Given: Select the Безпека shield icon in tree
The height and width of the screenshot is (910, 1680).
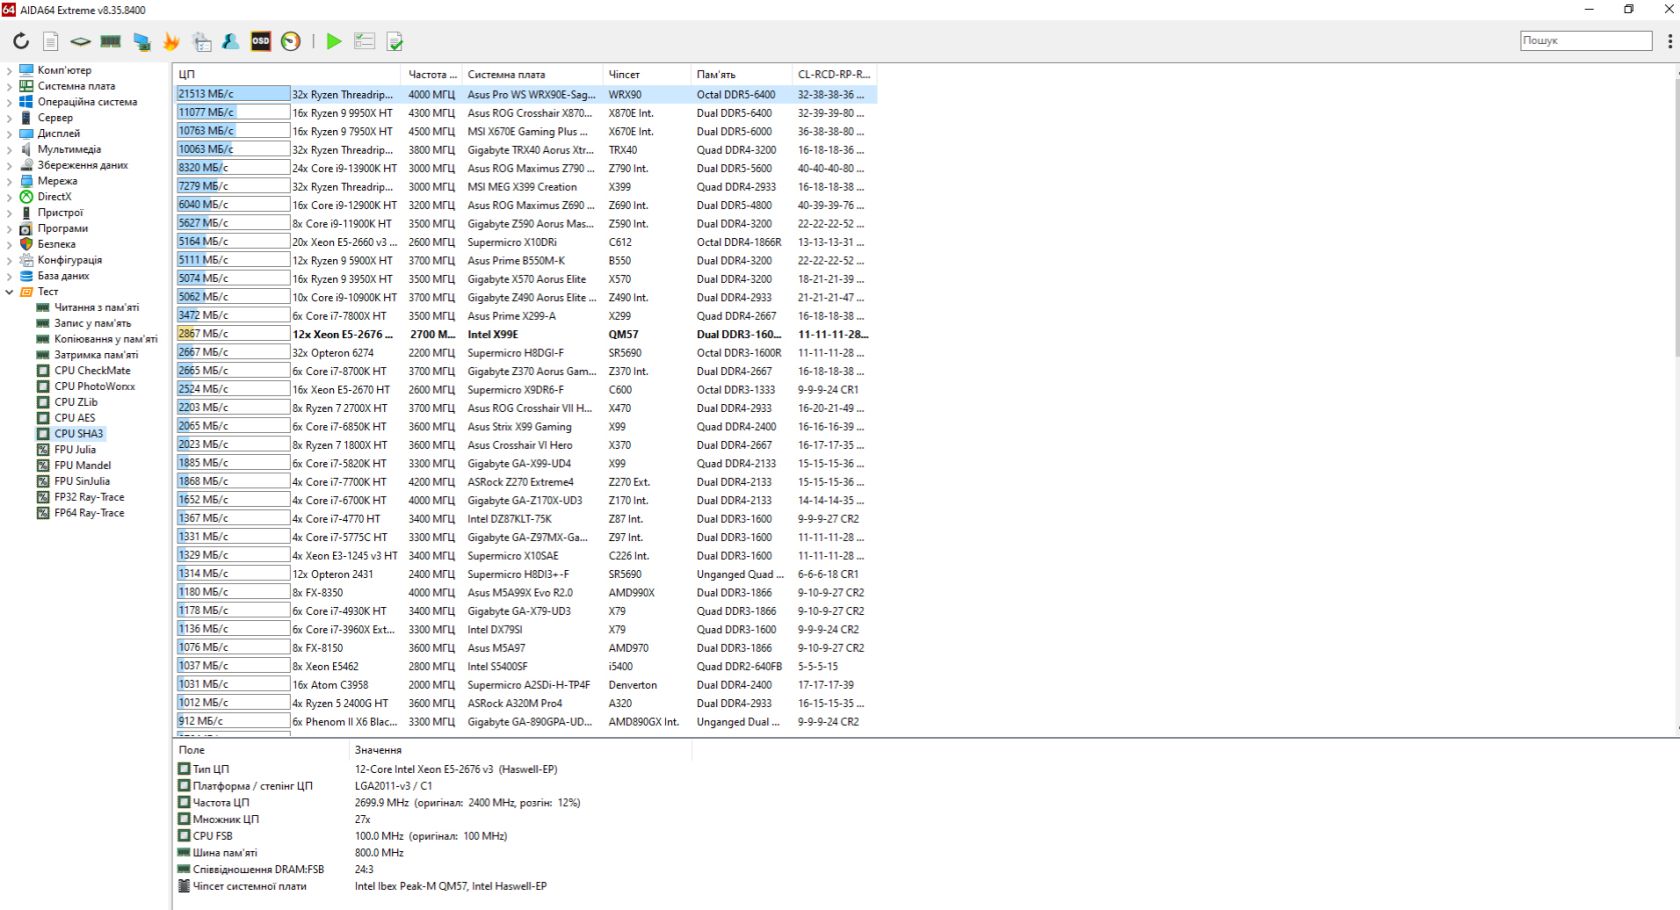Looking at the screenshot, I should (27, 244).
